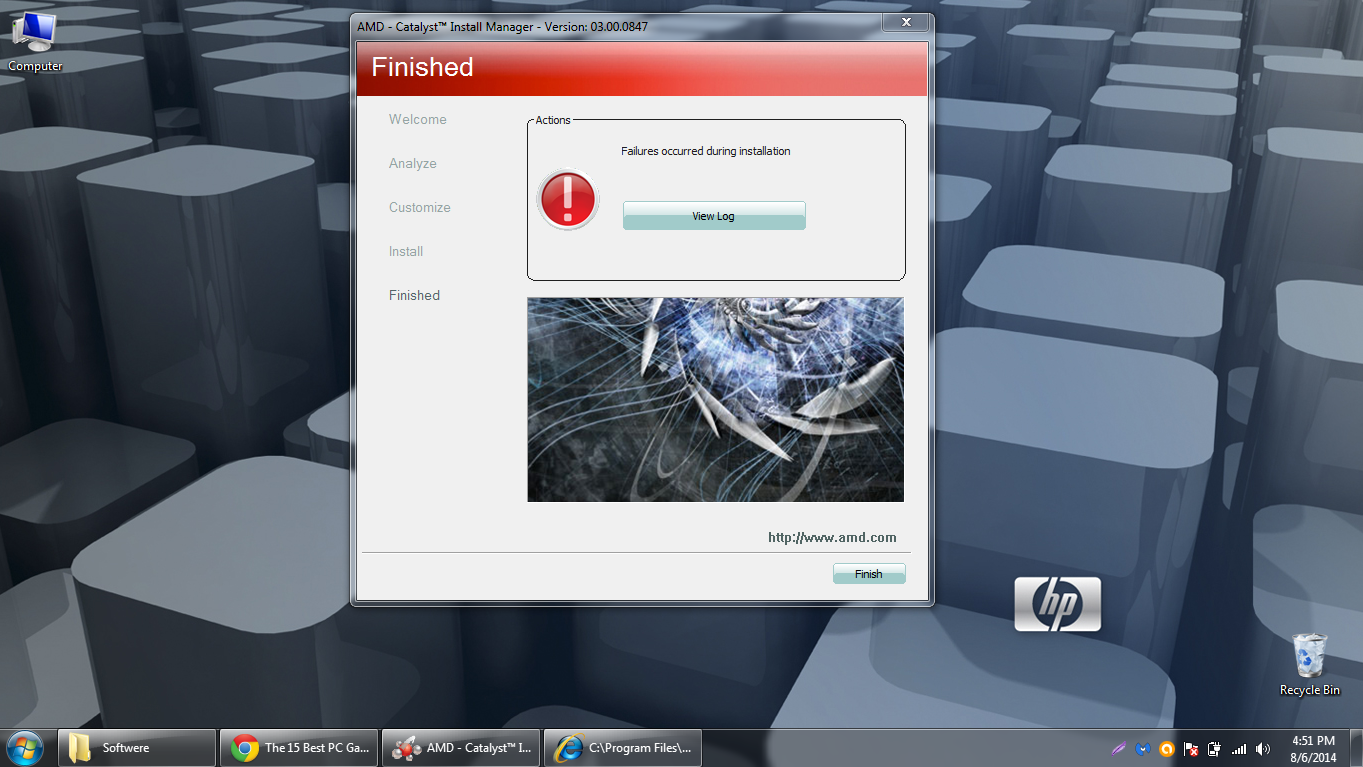This screenshot has height=767, width=1363.
Task: Select the Install step in the sidebar
Action: pos(406,252)
